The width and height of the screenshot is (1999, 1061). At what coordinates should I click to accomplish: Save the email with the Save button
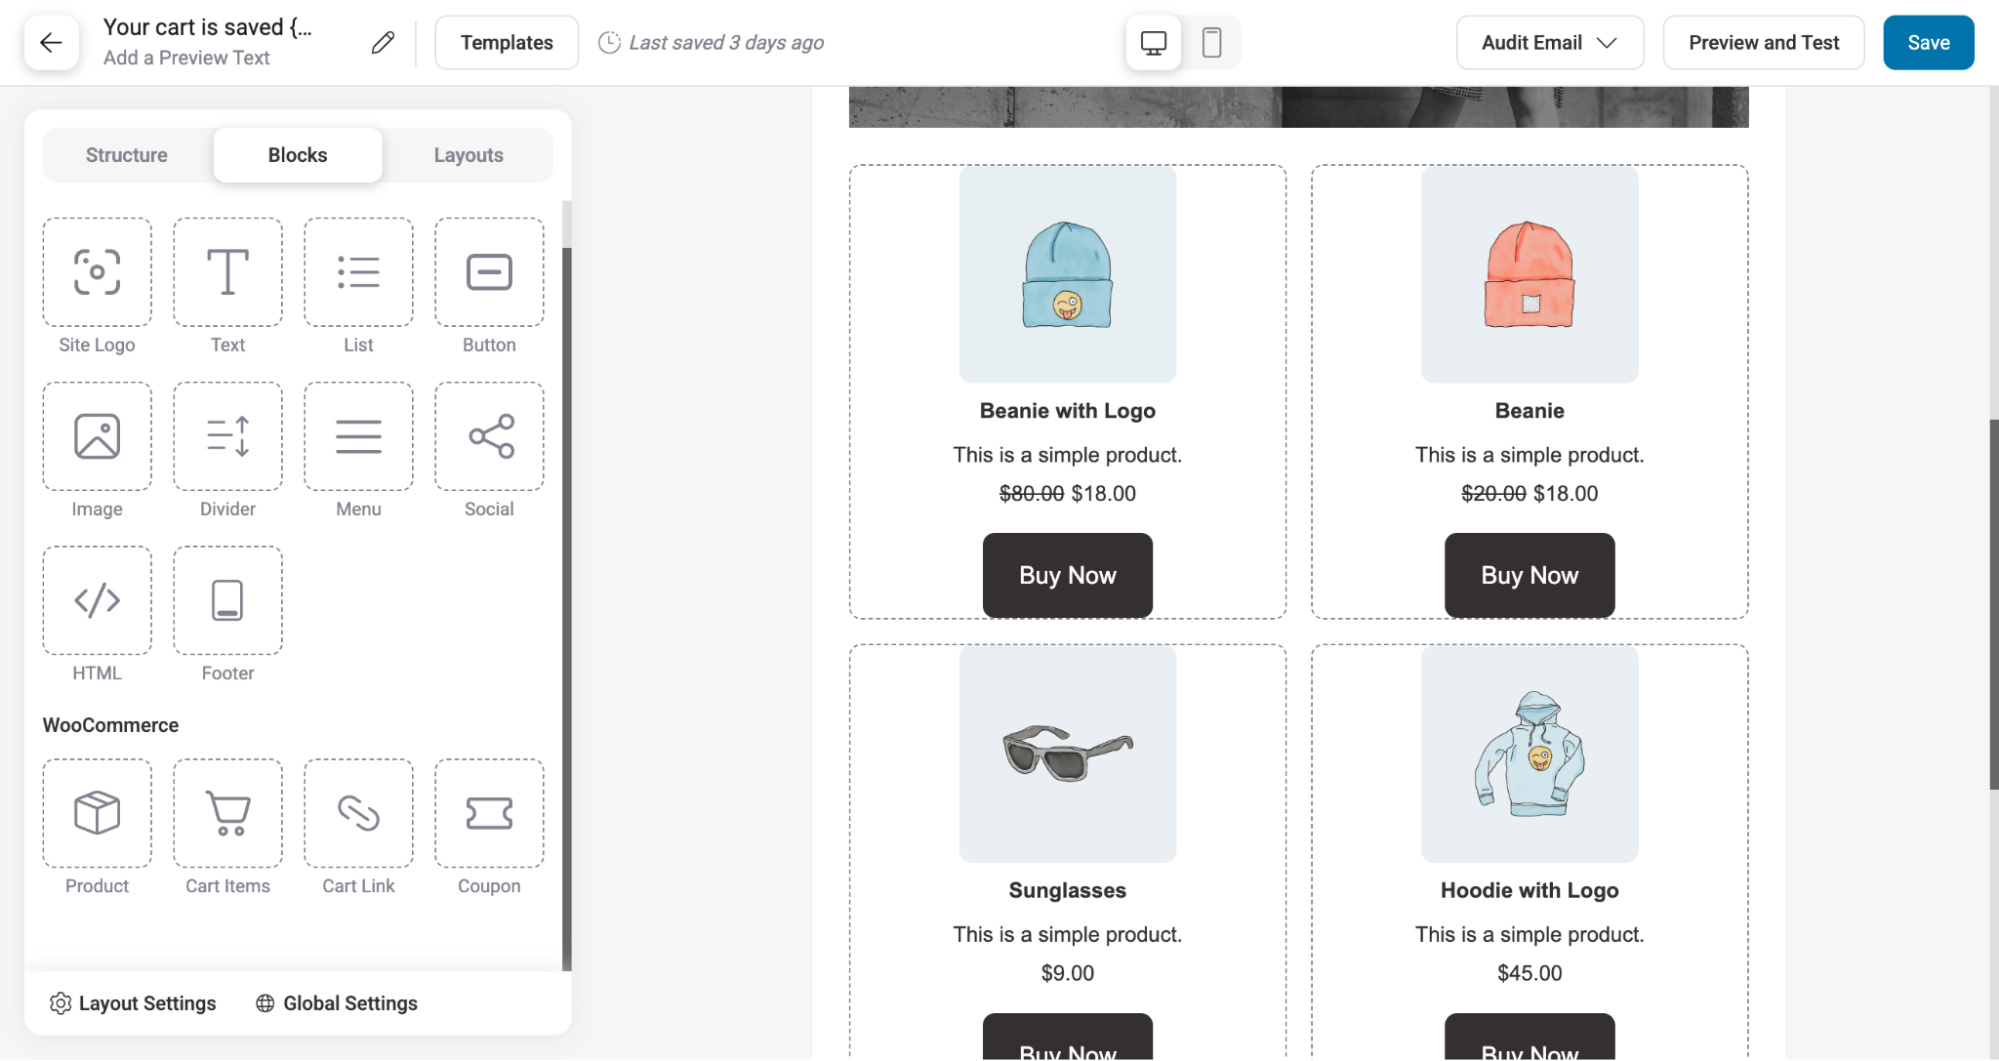coord(1928,42)
